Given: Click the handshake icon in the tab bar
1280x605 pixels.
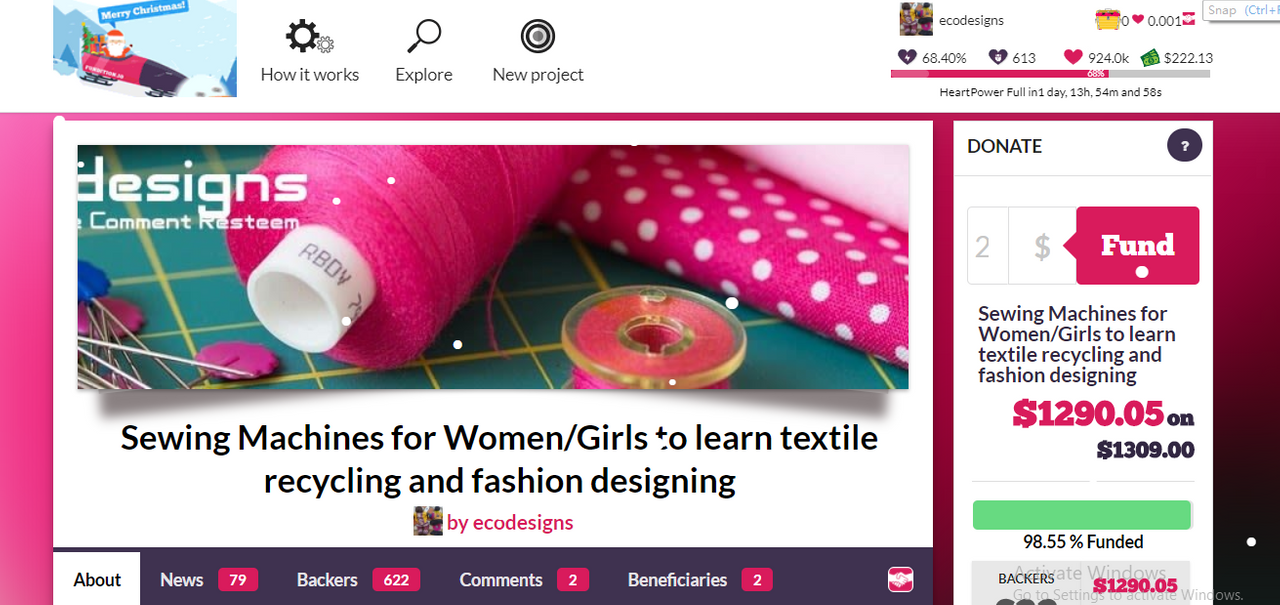Looking at the screenshot, I should pos(900,579).
